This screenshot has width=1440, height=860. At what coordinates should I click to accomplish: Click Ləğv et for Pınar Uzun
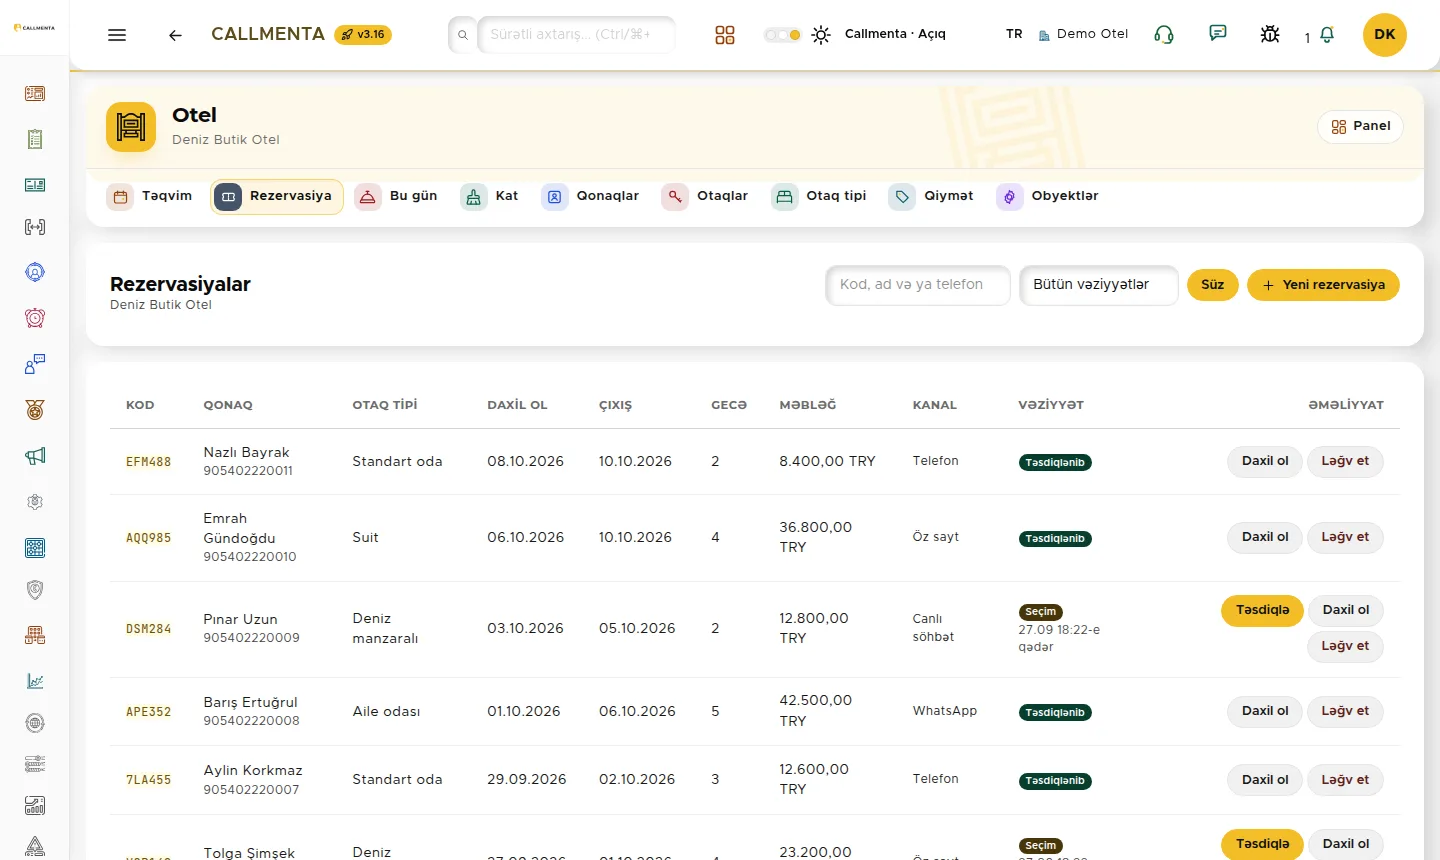point(1345,646)
